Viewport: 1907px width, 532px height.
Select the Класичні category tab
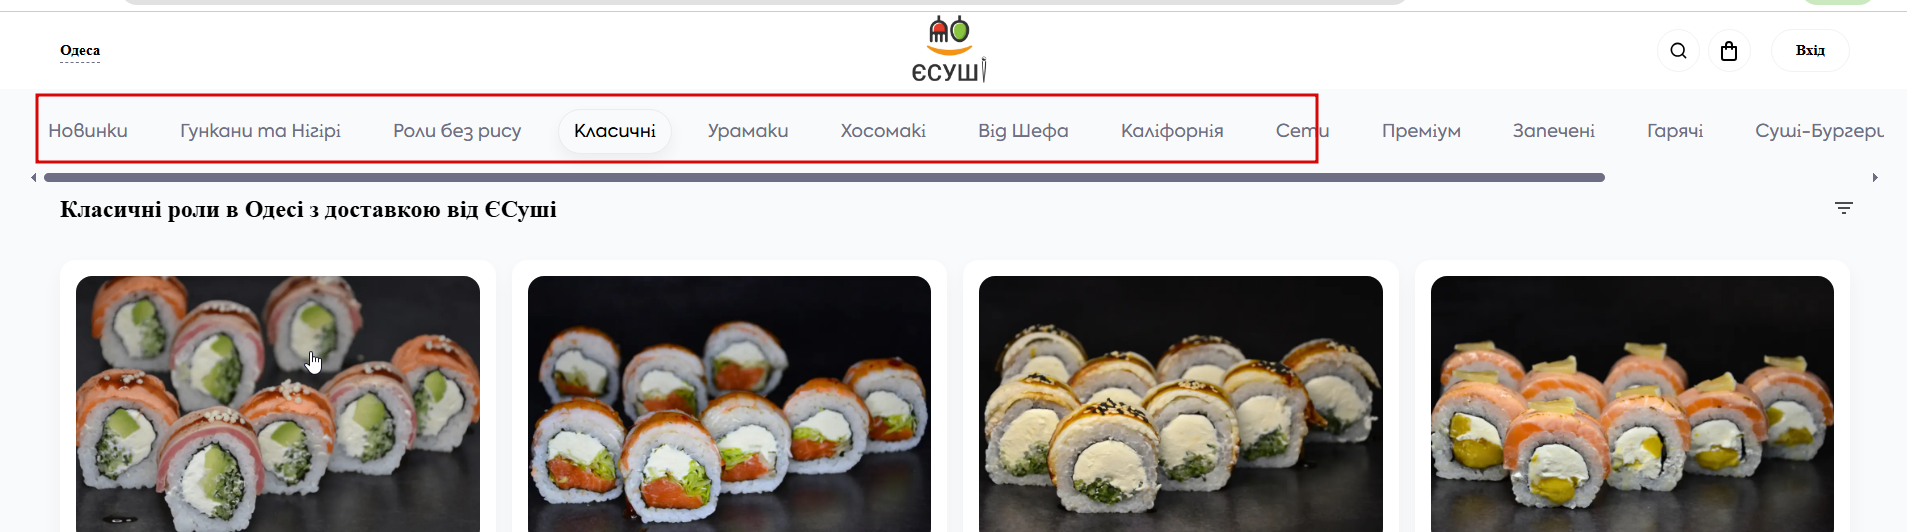615,131
